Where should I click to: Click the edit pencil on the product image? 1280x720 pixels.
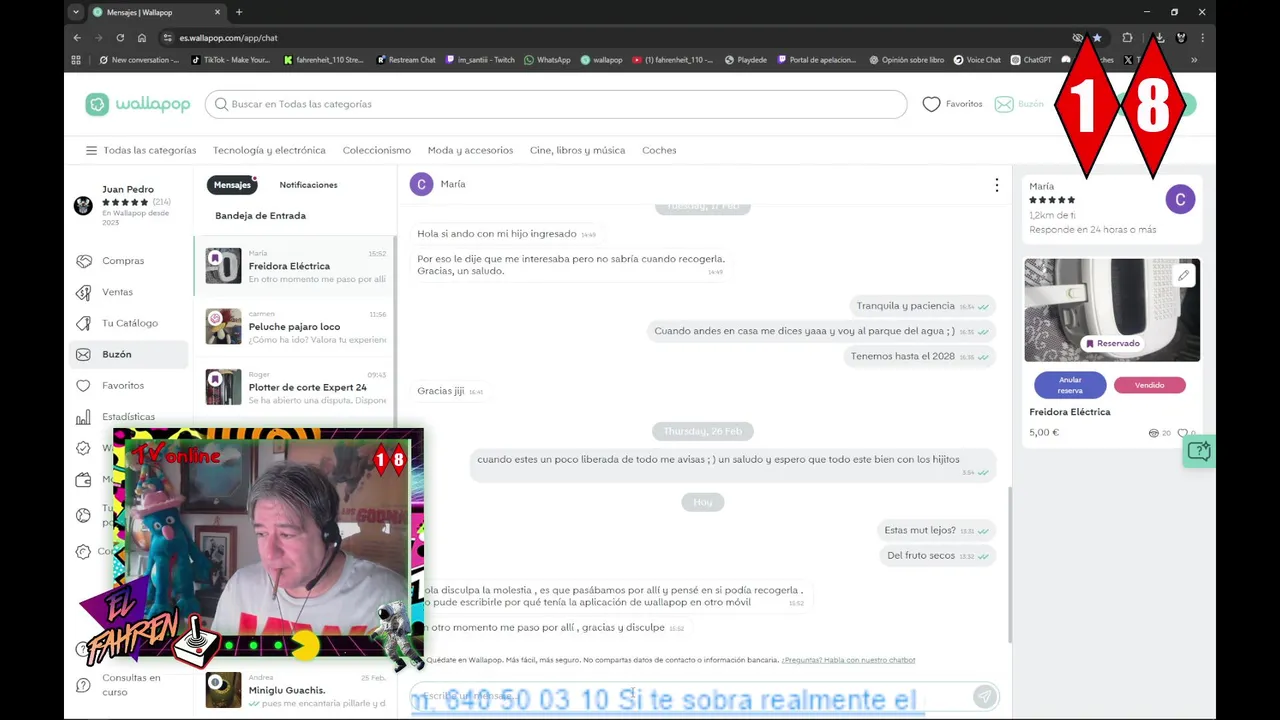1183,275
